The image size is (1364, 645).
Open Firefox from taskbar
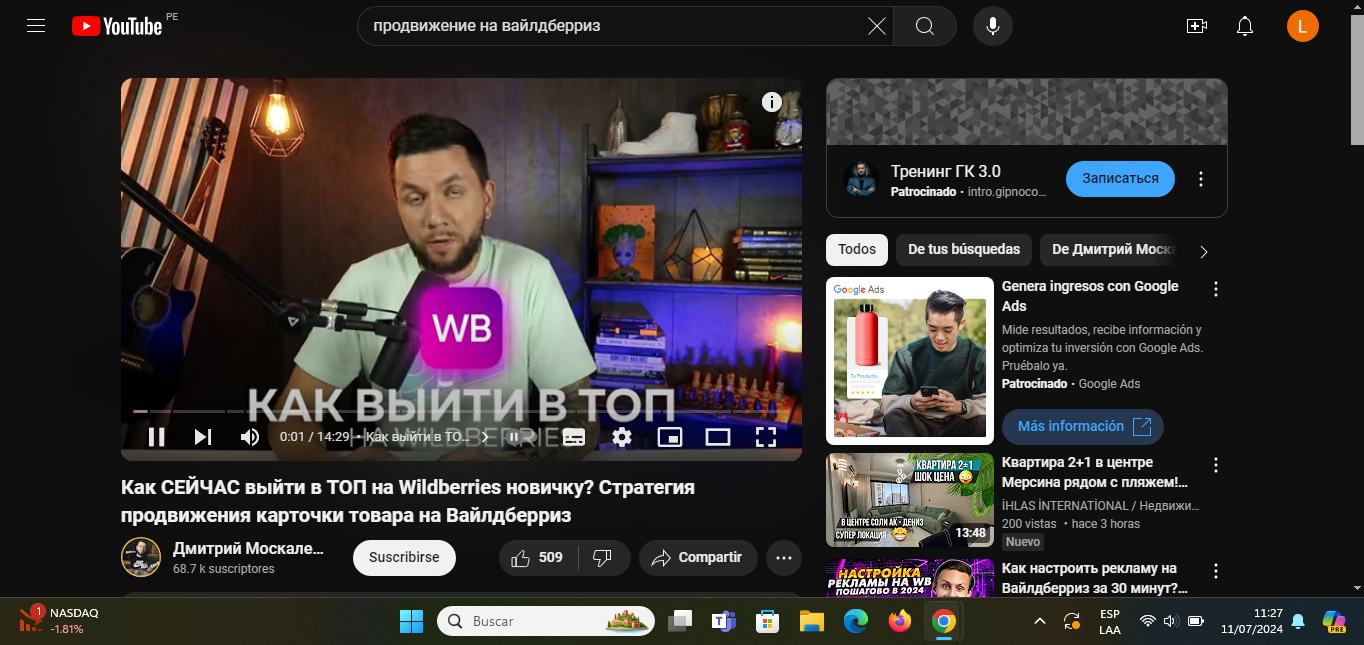(899, 621)
